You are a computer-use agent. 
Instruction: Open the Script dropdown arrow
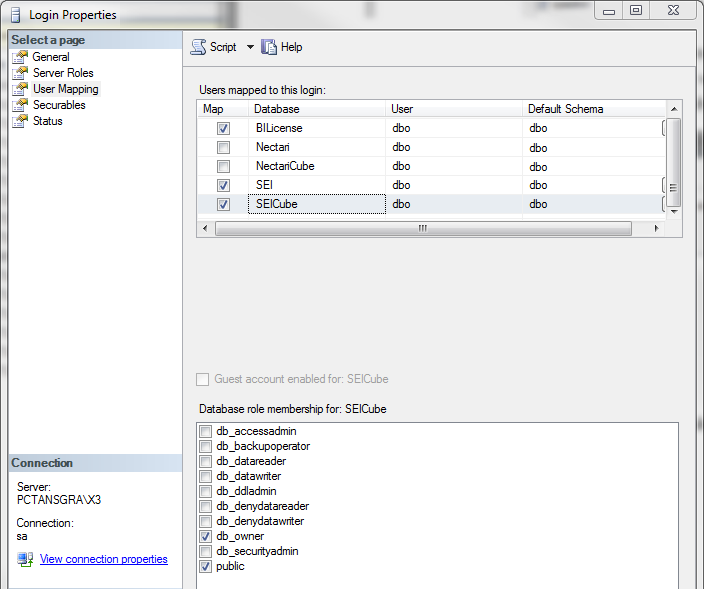click(250, 47)
